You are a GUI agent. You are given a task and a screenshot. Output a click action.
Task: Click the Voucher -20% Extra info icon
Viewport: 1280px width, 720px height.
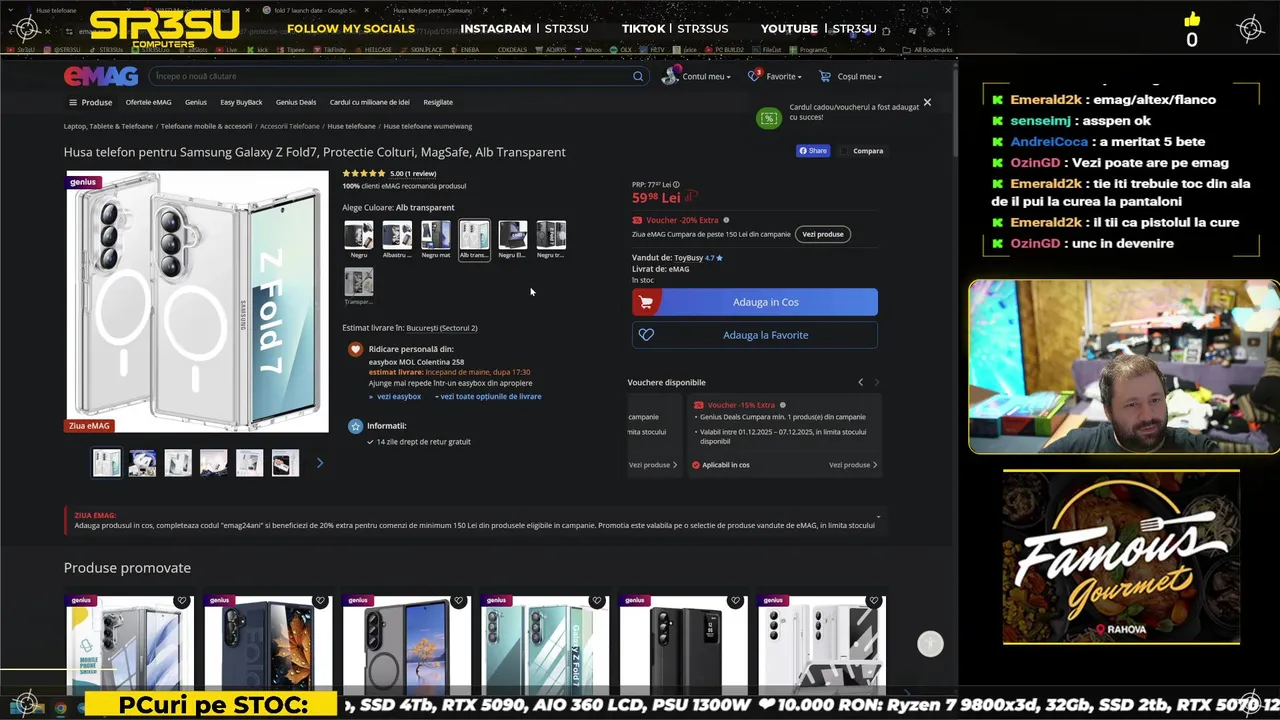pos(726,220)
